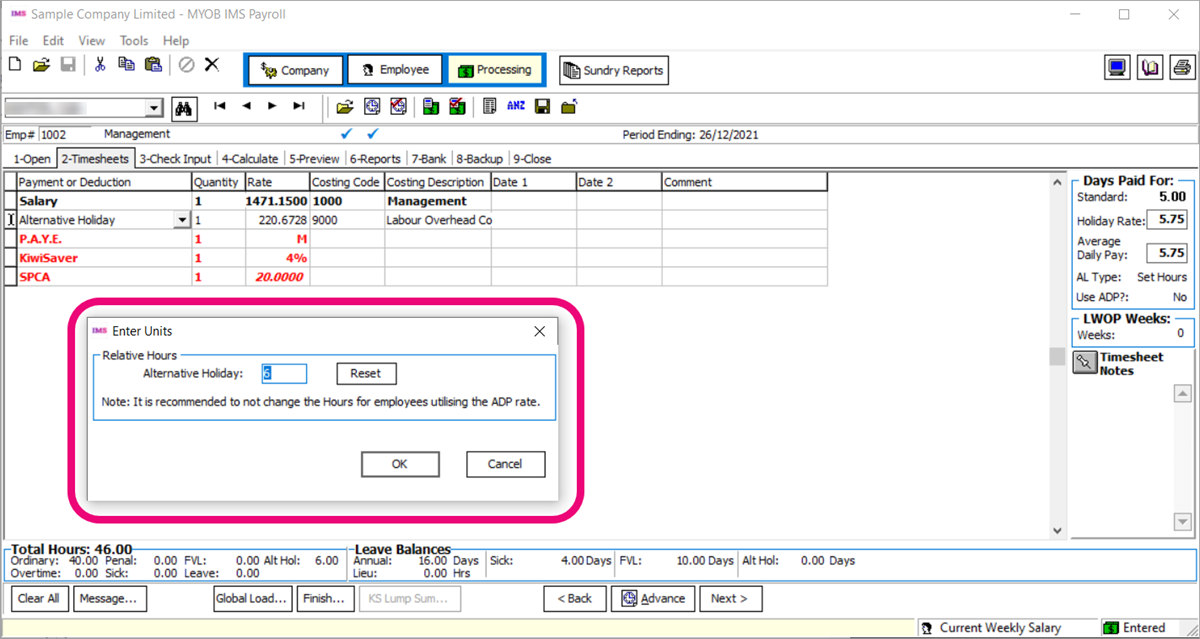Go to next employee record arrow
This screenshot has width=1200, height=639.
click(x=272, y=106)
